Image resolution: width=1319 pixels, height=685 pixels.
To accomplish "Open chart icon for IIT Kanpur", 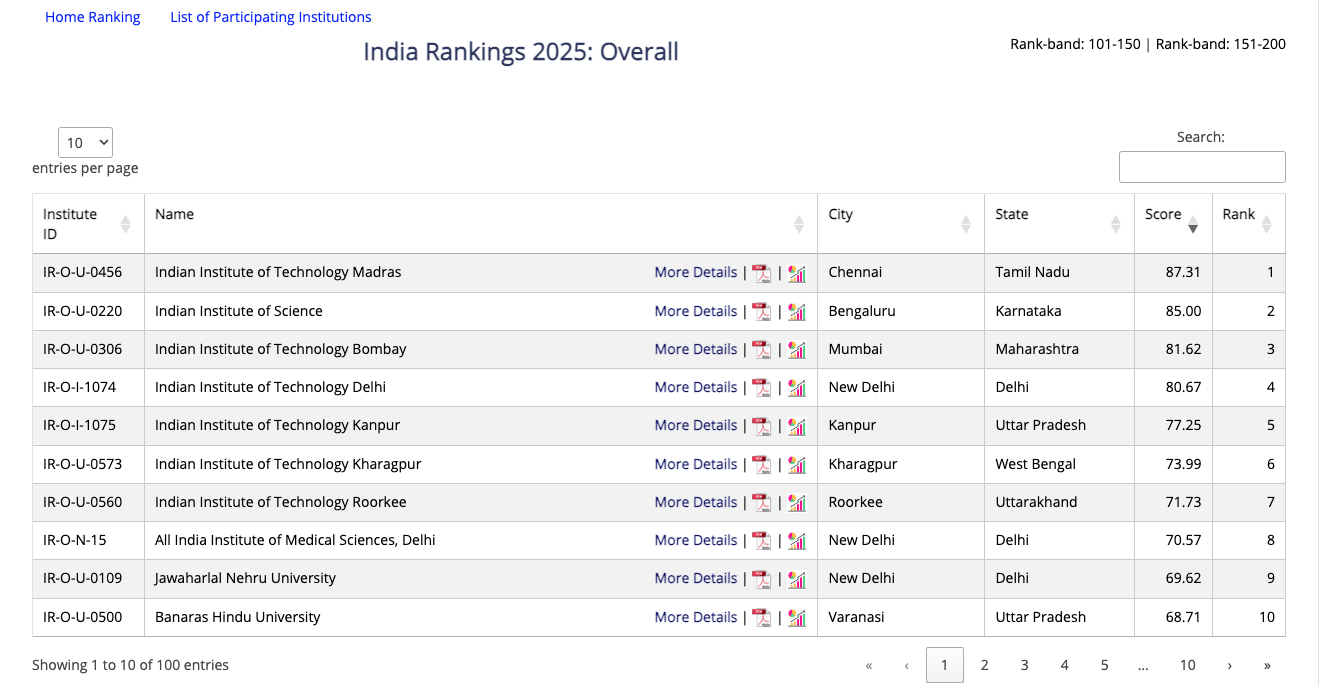I will 797,426.
